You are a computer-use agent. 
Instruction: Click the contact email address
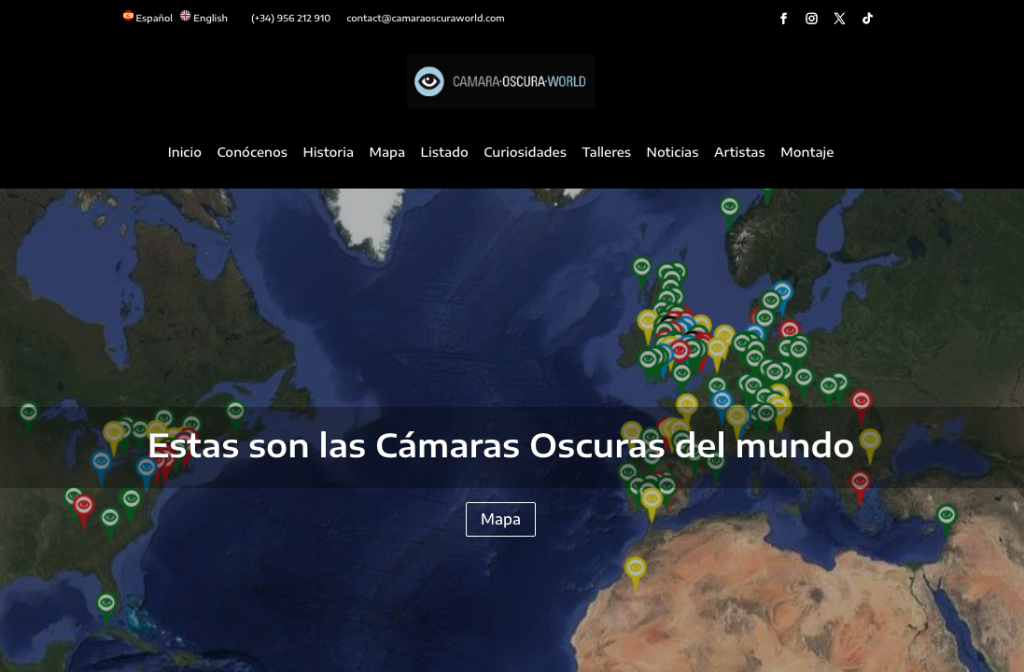coord(425,18)
